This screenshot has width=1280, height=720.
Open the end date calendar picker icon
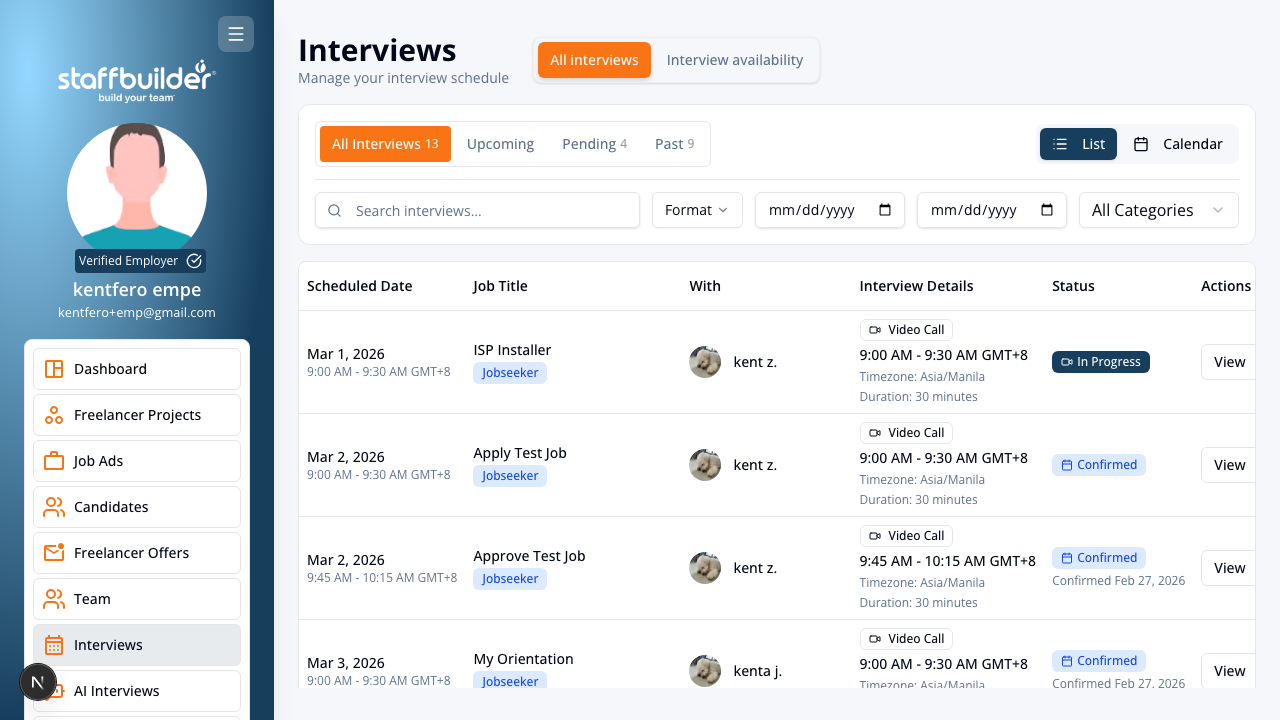1047,210
